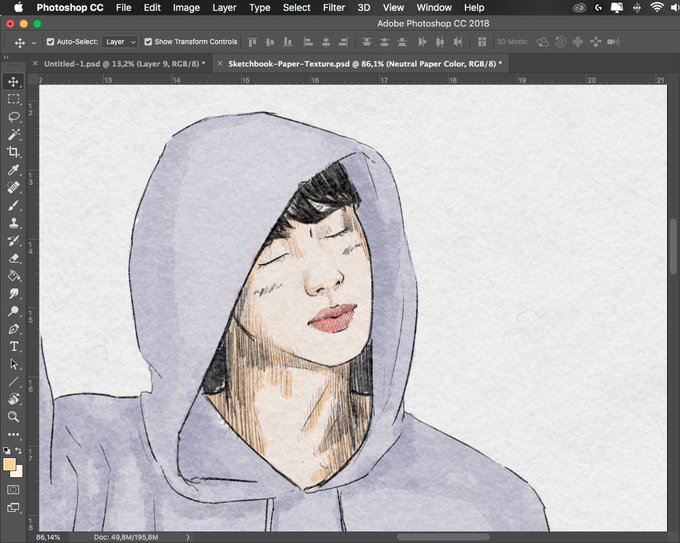
Task: Click the Wi-Fi status icon
Action: (657, 7)
